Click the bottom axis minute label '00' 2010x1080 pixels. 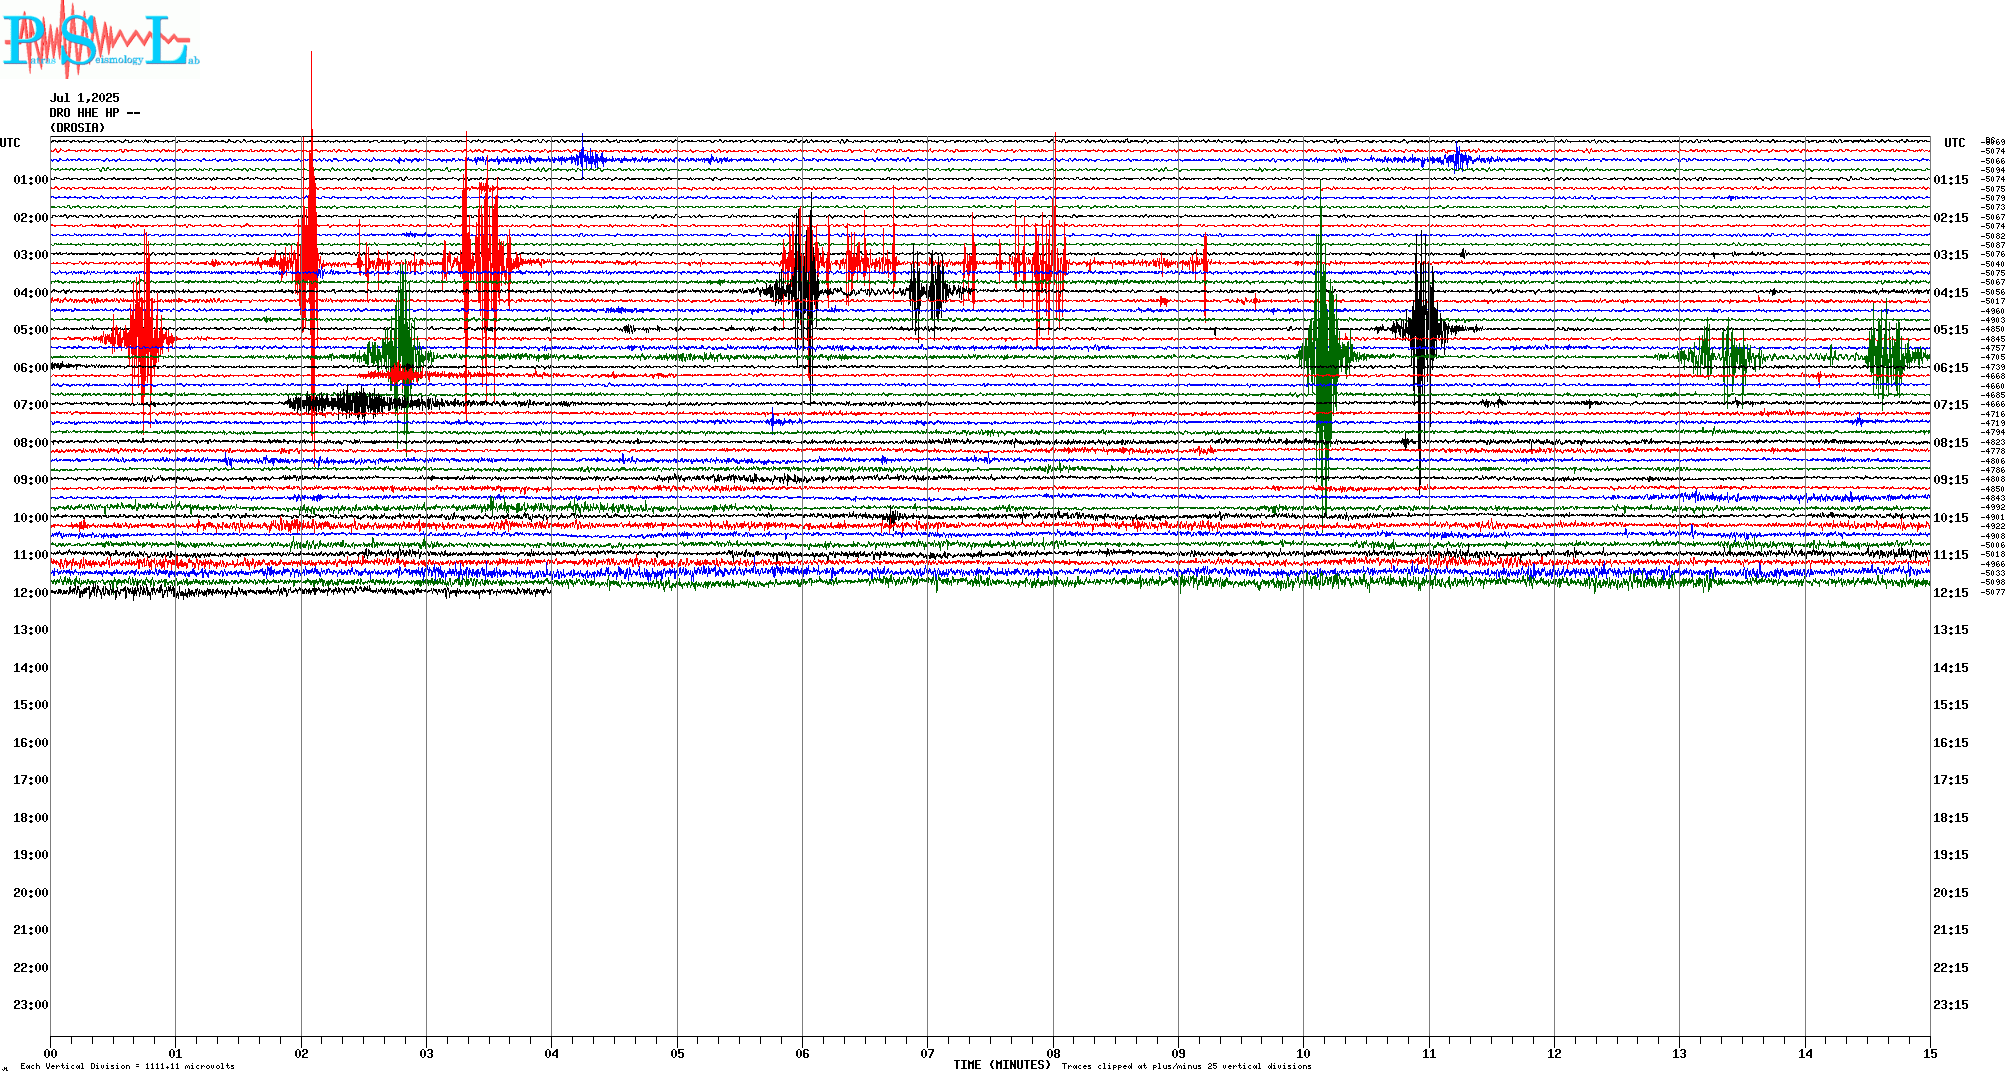point(51,1053)
